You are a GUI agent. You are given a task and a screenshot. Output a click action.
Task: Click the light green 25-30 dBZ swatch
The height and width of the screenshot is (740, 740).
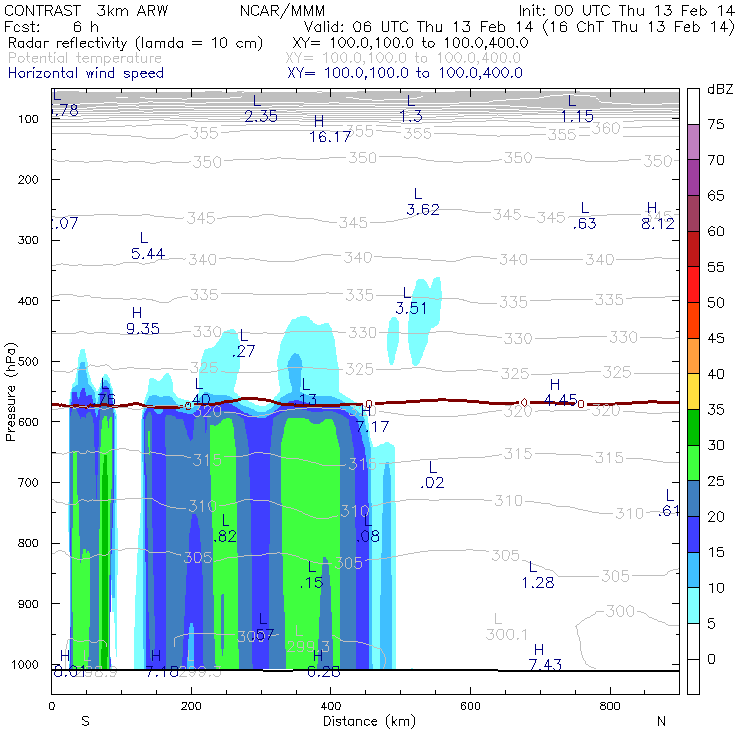tap(693, 463)
